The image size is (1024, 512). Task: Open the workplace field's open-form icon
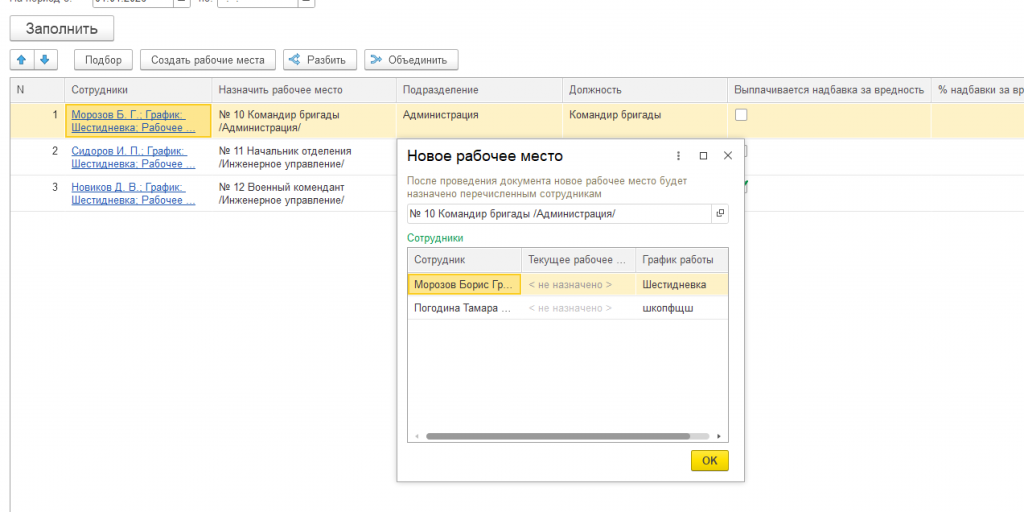coord(720,214)
